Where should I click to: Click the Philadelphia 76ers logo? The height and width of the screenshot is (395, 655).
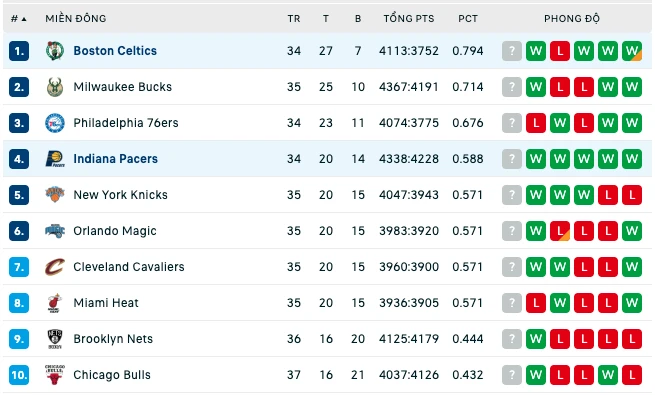(x=55, y=123)
